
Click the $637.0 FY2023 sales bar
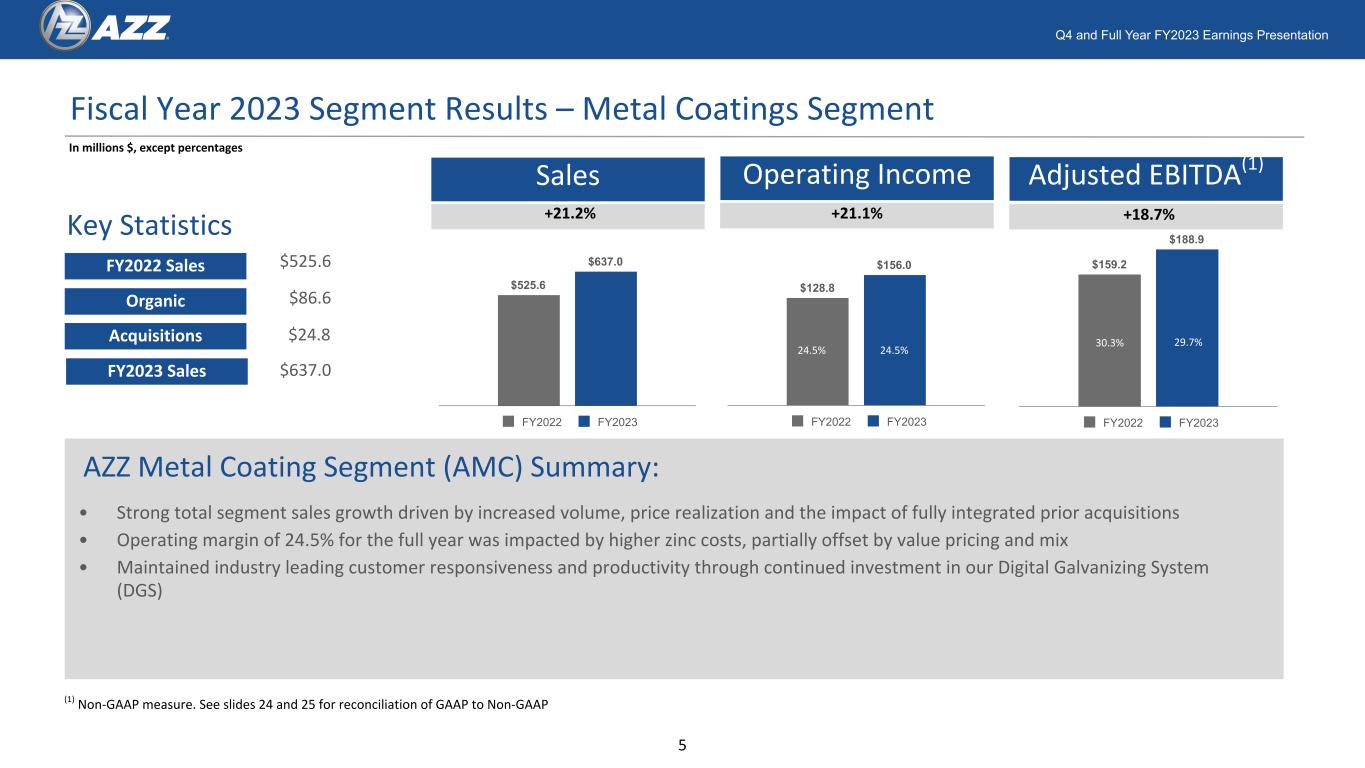pos(606,338)
